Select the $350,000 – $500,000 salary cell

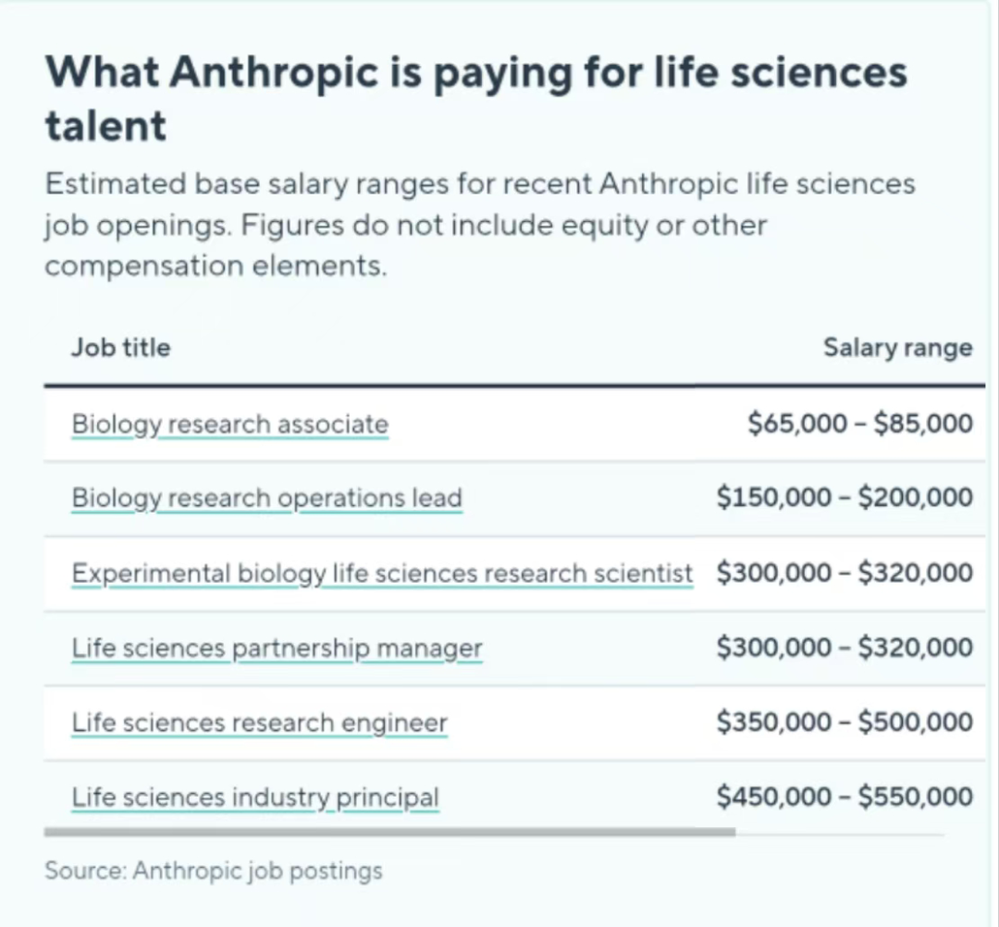coord(845,722)
